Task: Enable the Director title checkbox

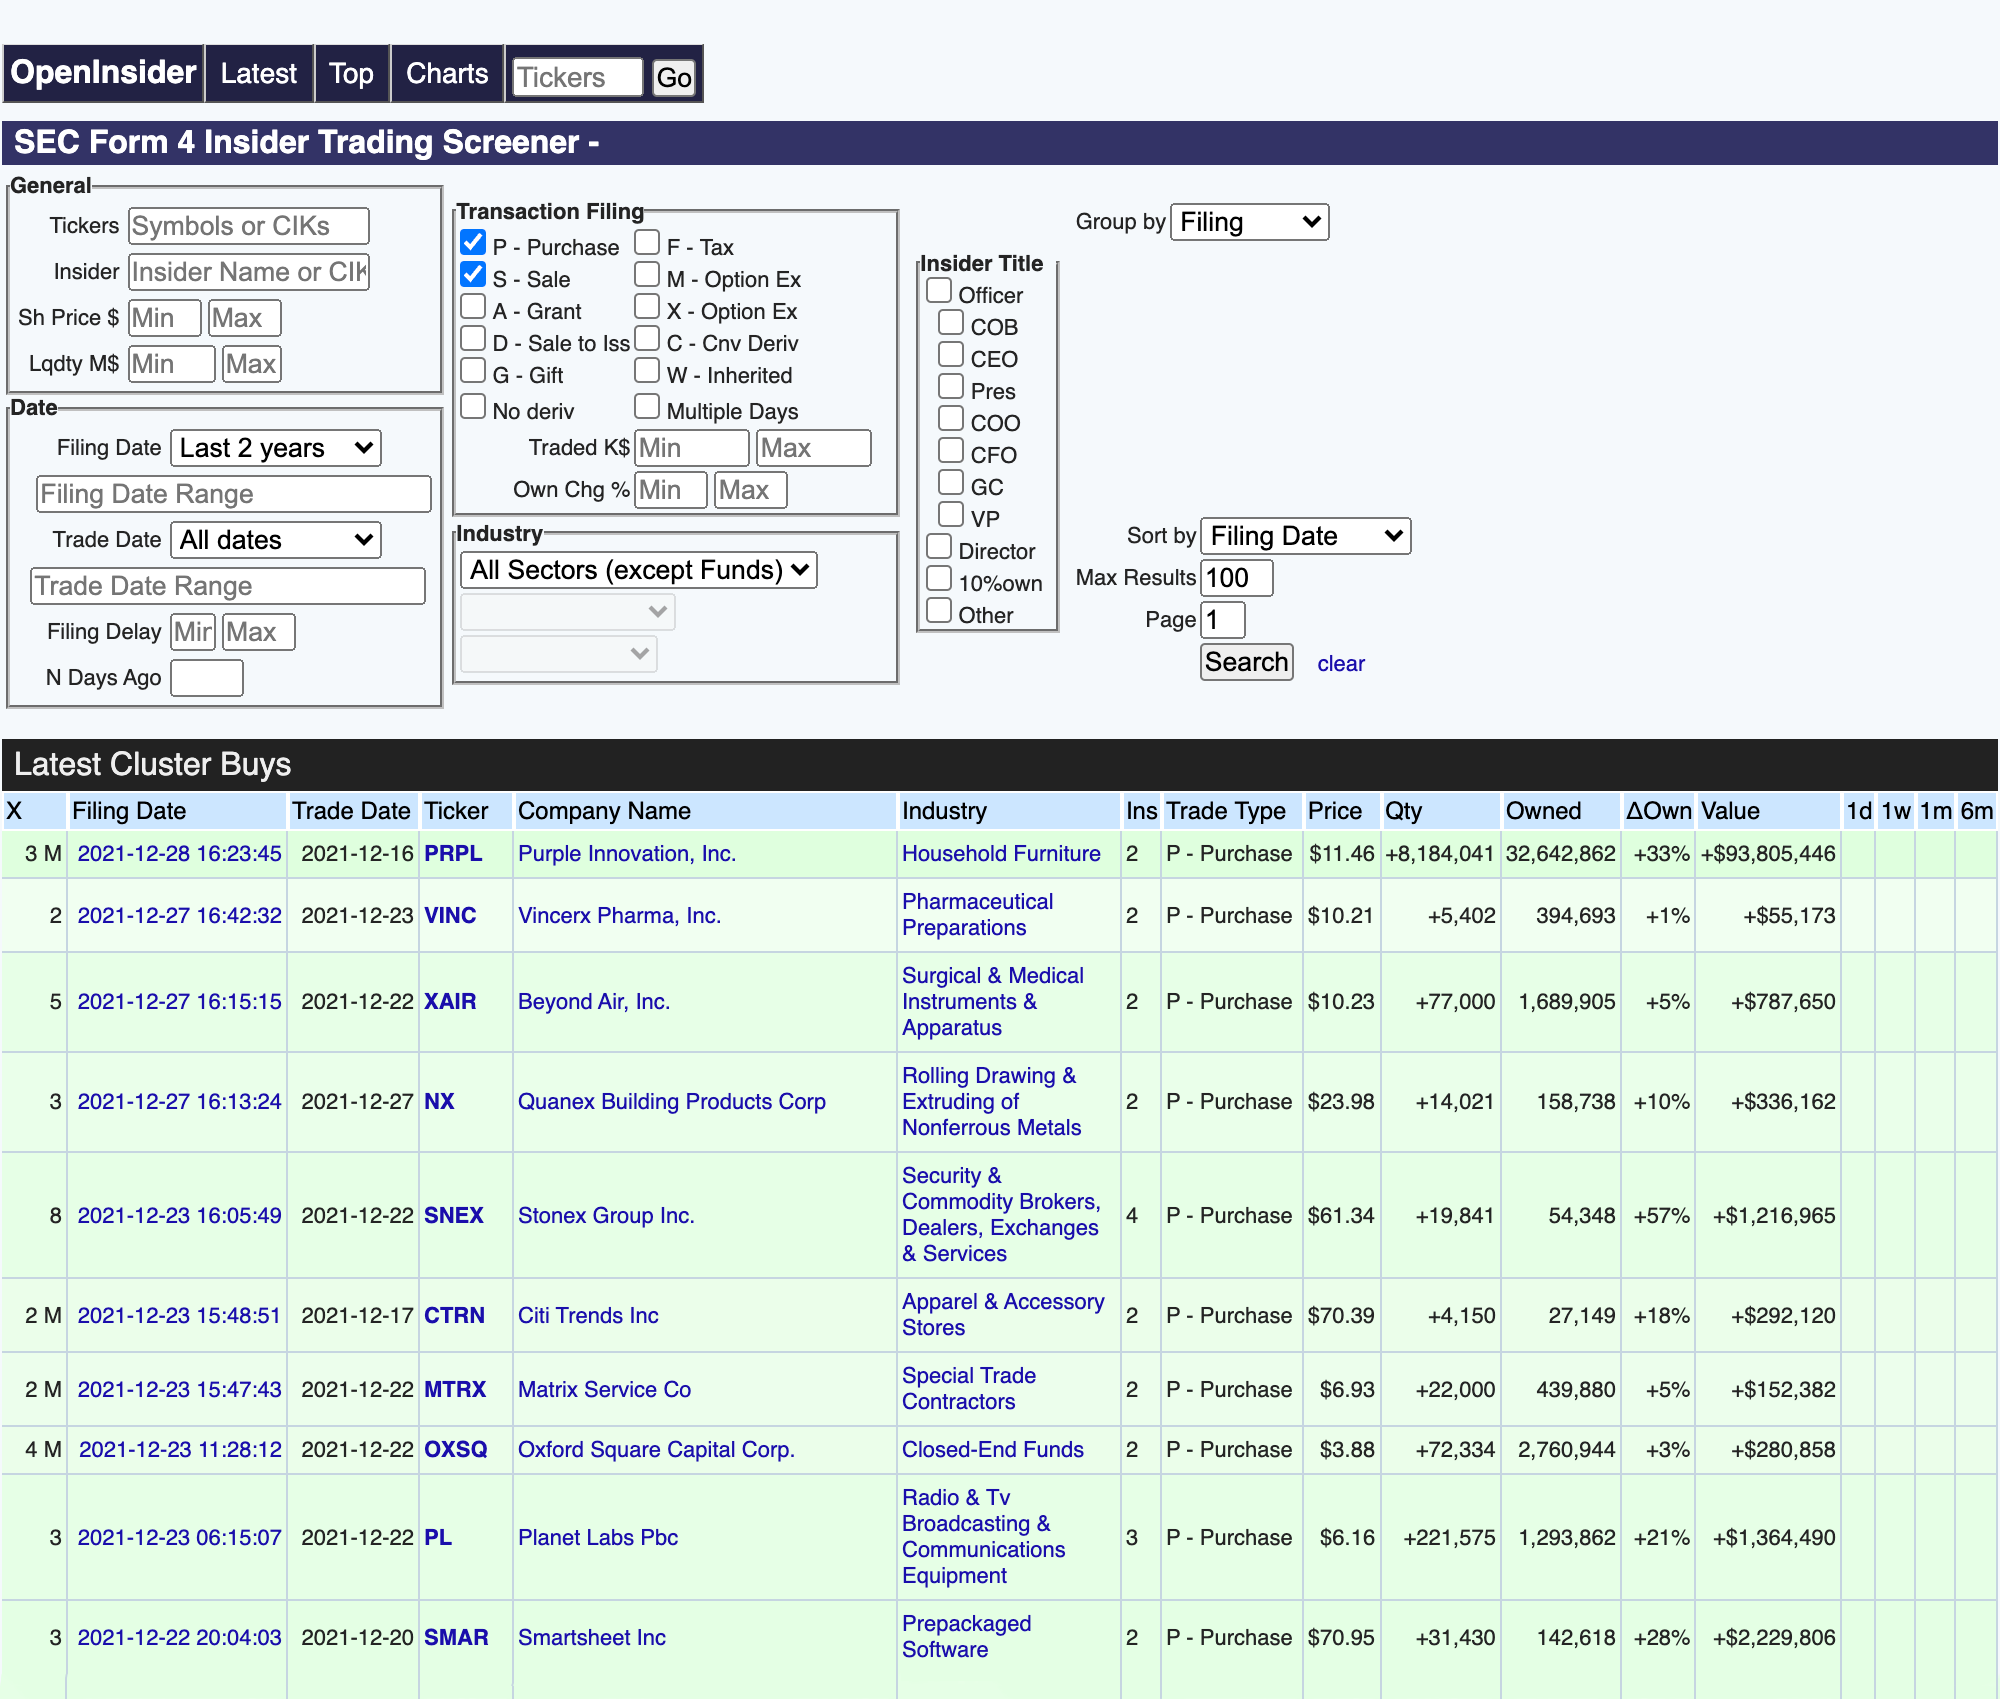Action: (939, 547)
